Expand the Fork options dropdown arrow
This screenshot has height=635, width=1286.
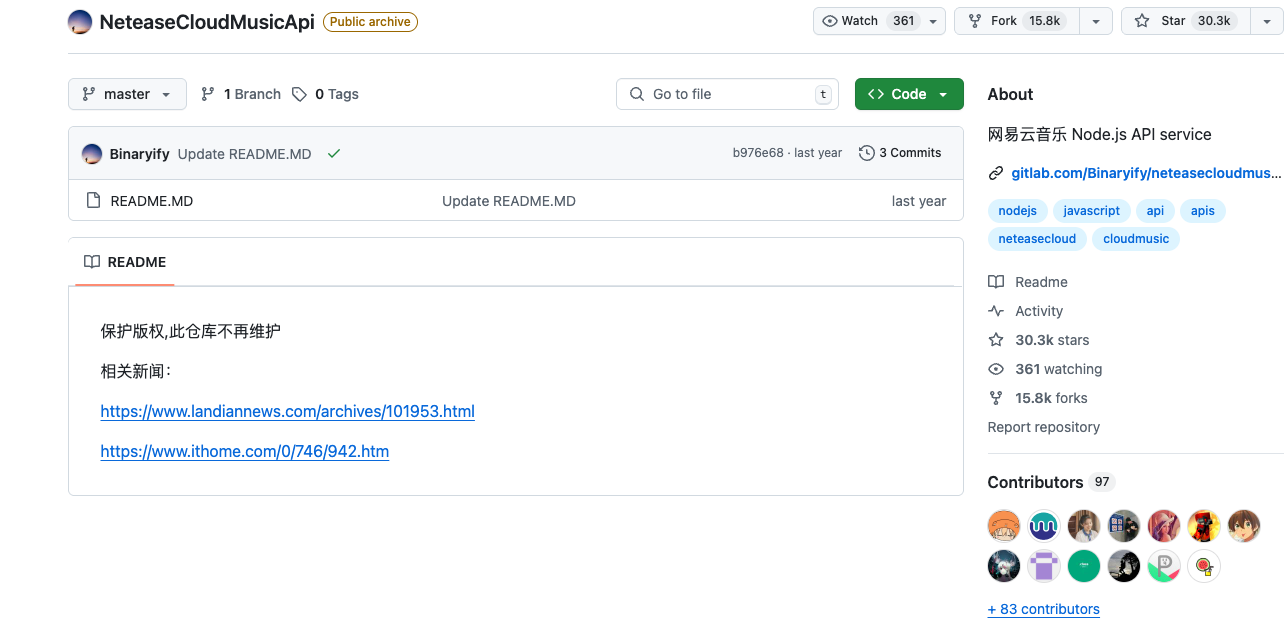click(1096, 21)
